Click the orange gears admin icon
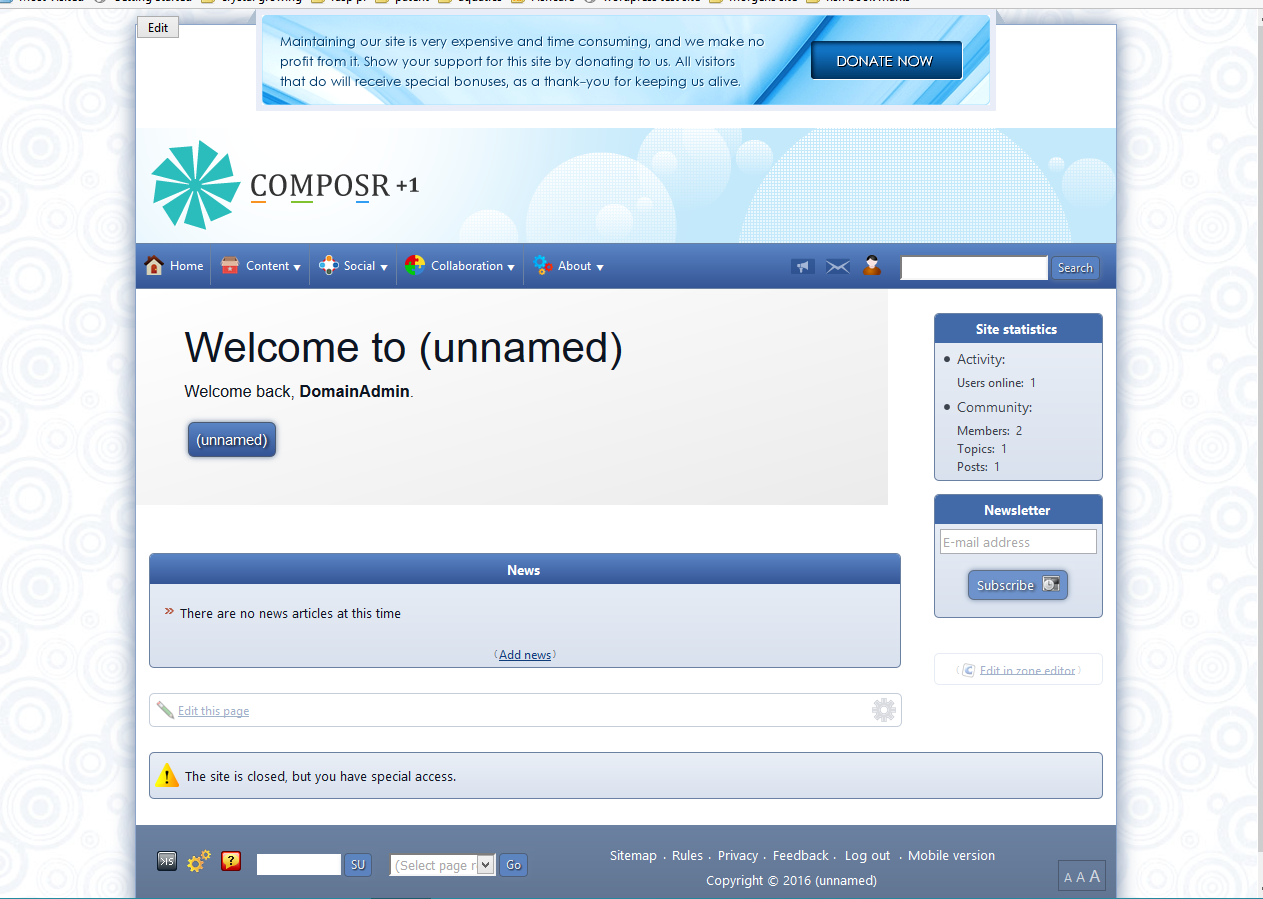Viewport: 1263px width, 899px height. [199, 862]
